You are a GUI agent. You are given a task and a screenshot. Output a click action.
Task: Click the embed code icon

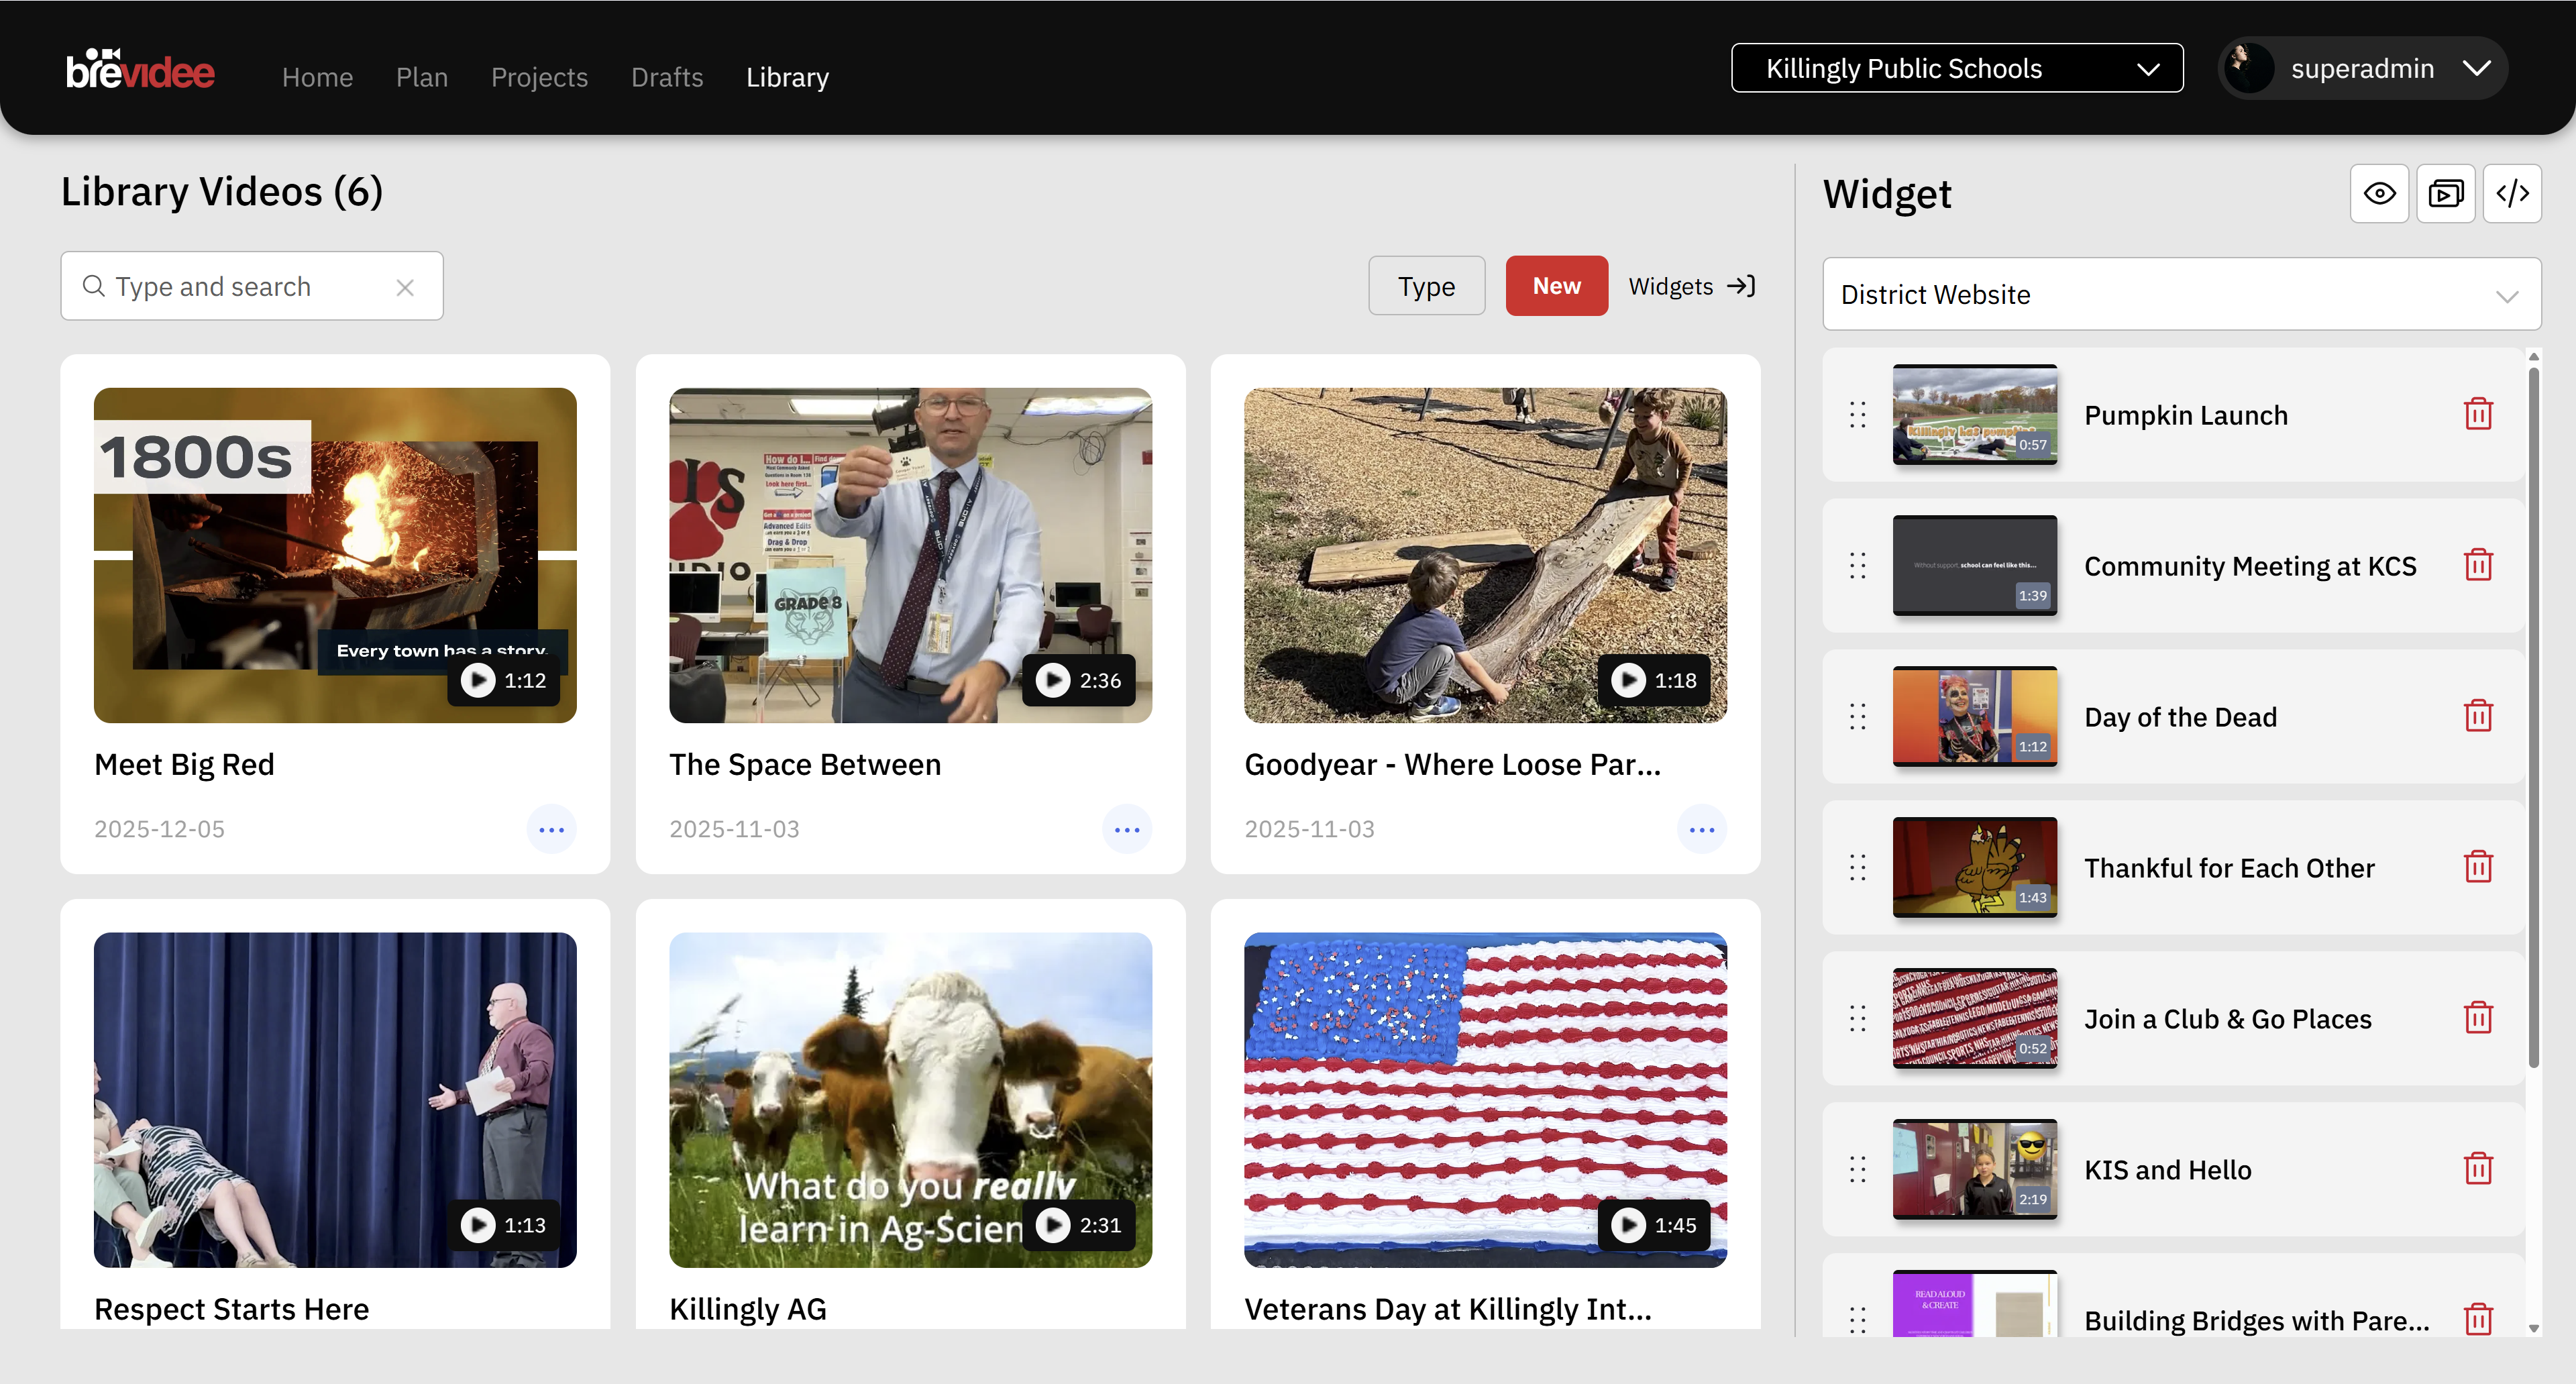pyautogui.click(x=2512, y=193)
